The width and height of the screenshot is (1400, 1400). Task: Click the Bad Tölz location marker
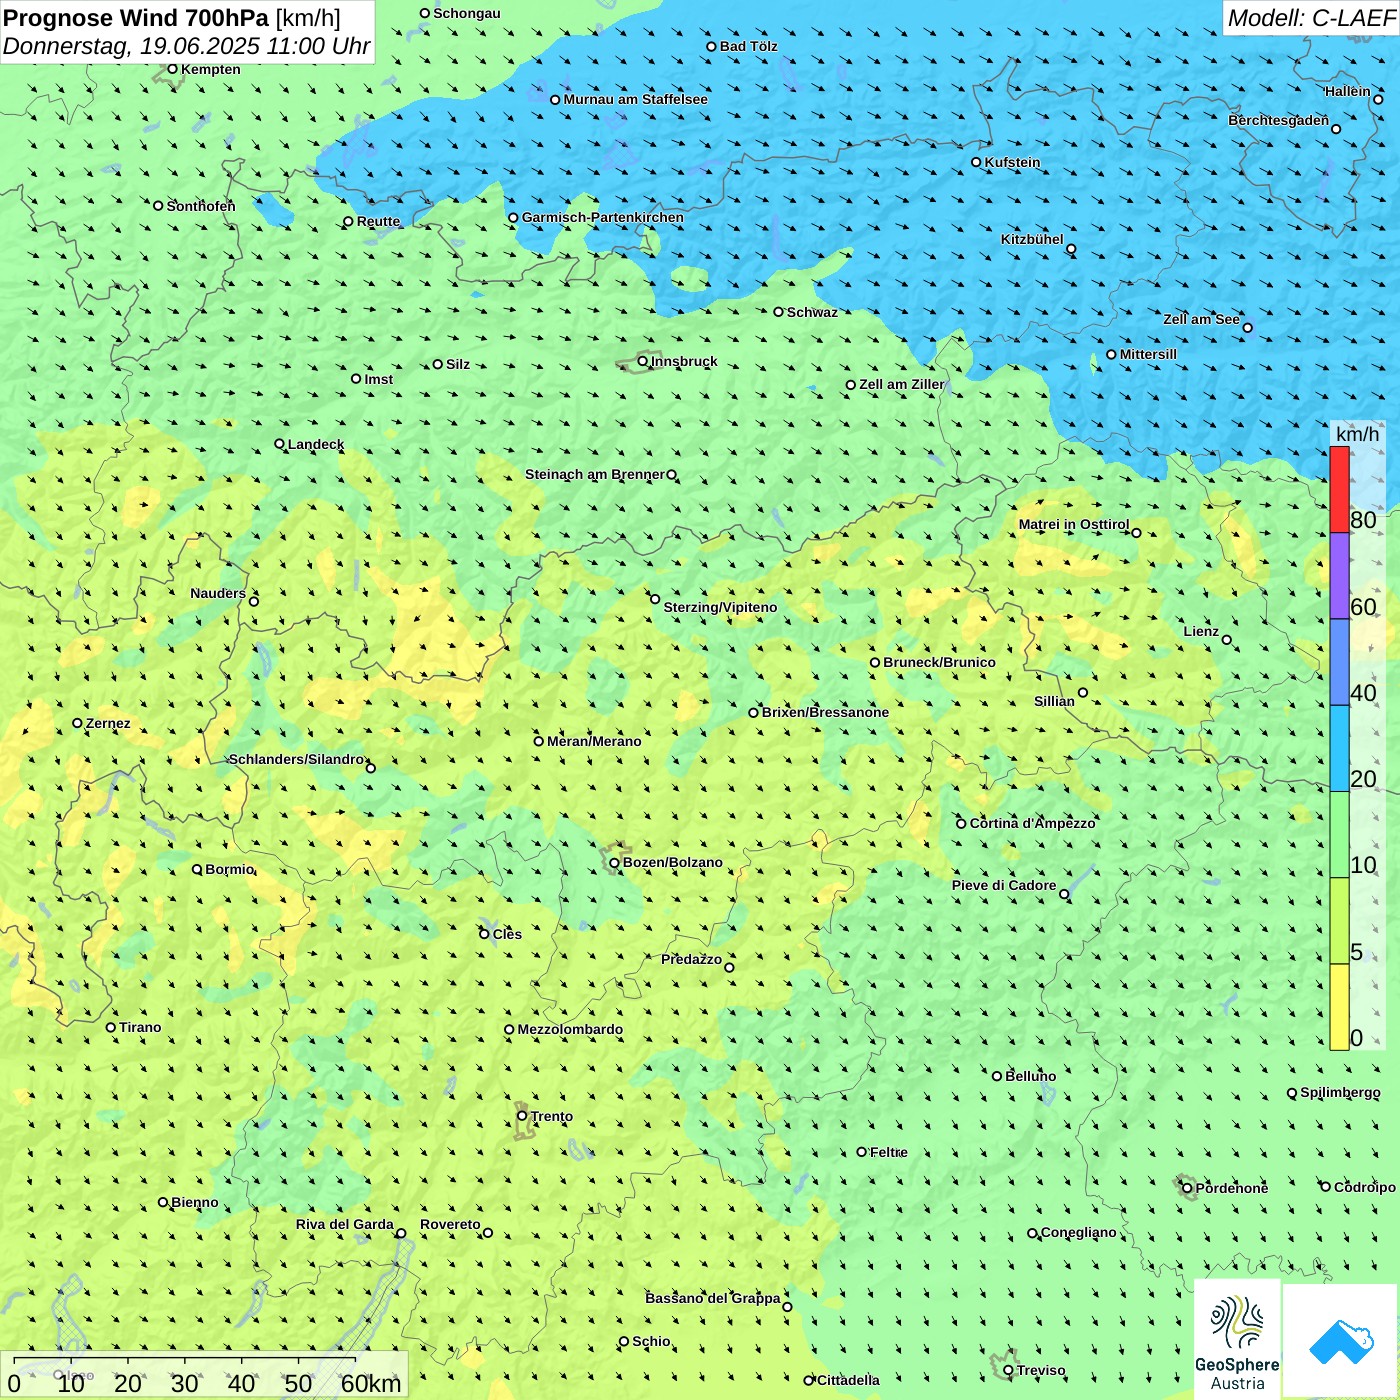coord(711,46)
